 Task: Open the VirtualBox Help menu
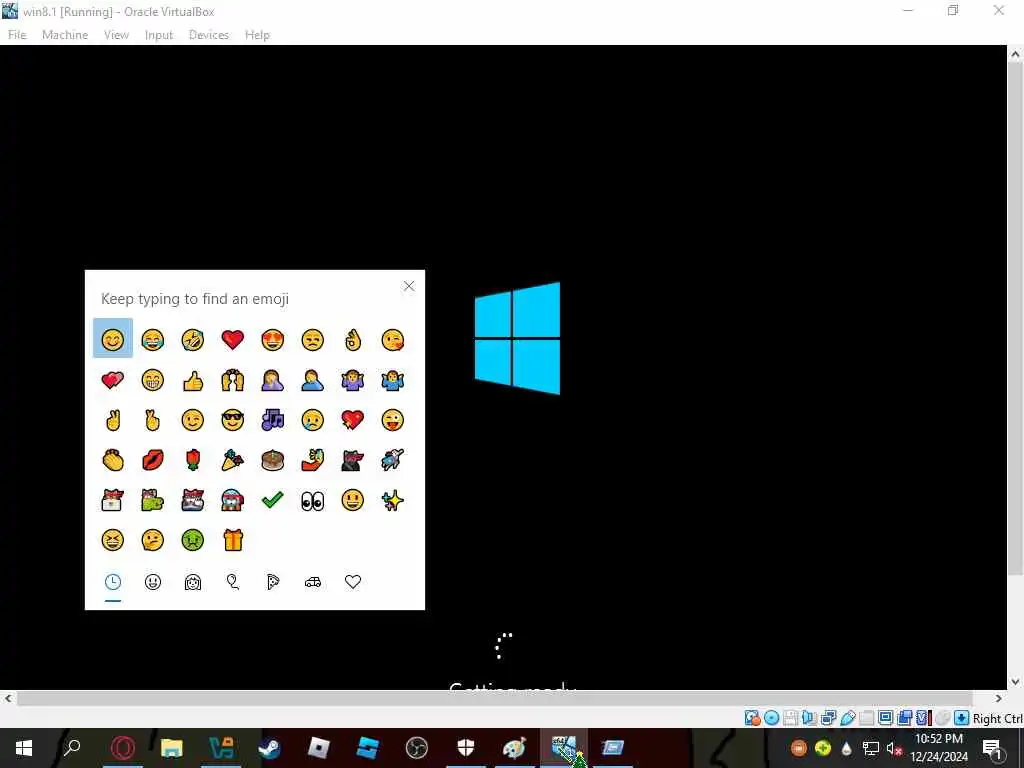(x=257, y=35)
